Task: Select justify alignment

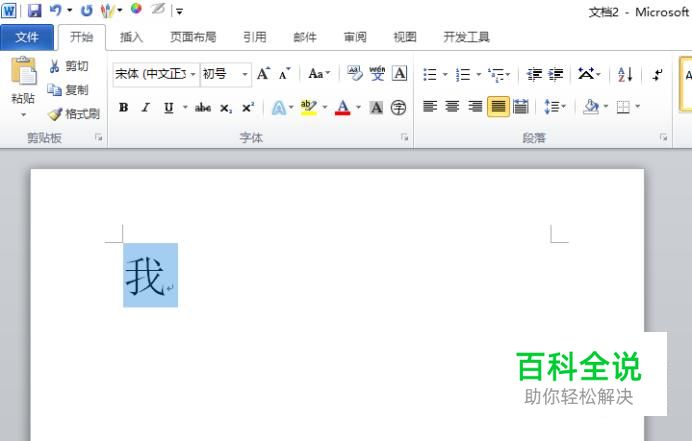Action: point(498,106)
